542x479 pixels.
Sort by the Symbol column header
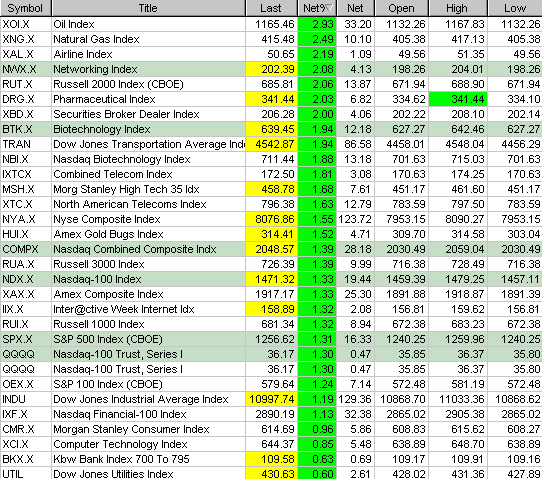tap(25, 8)
